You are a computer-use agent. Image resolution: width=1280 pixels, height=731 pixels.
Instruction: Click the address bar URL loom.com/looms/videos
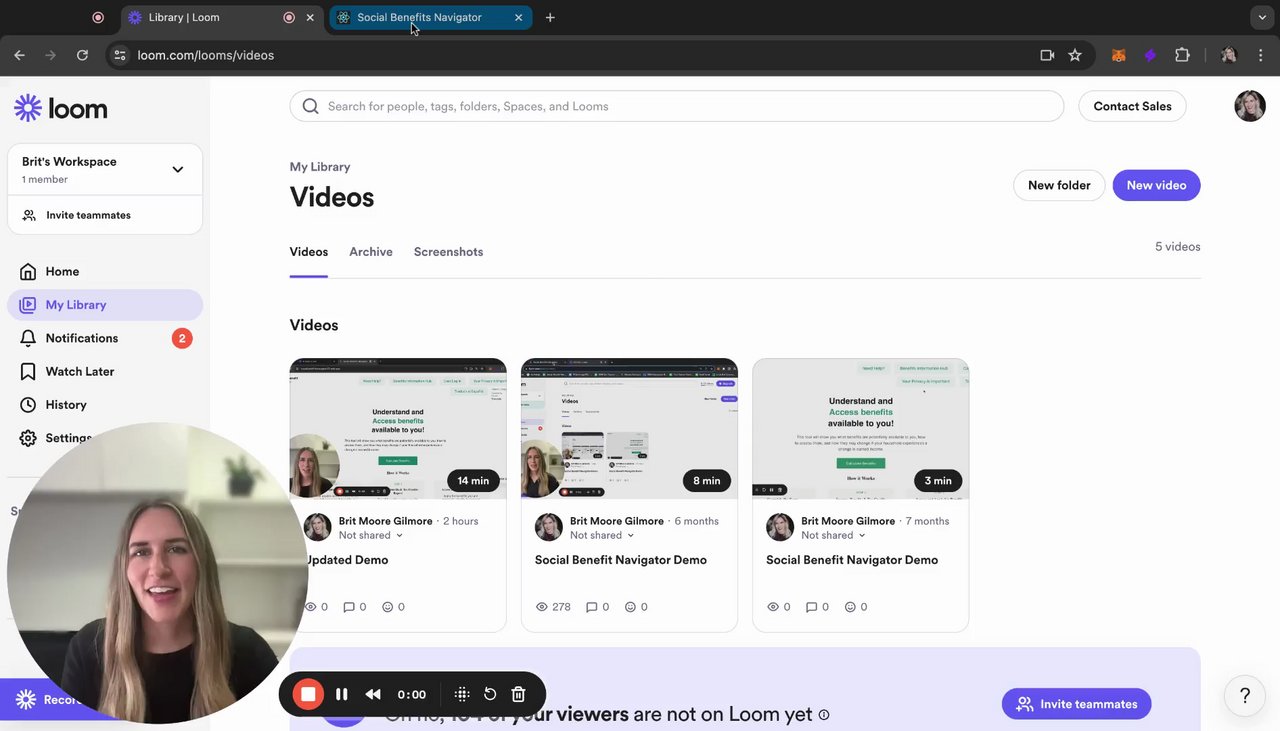point(206,55)
